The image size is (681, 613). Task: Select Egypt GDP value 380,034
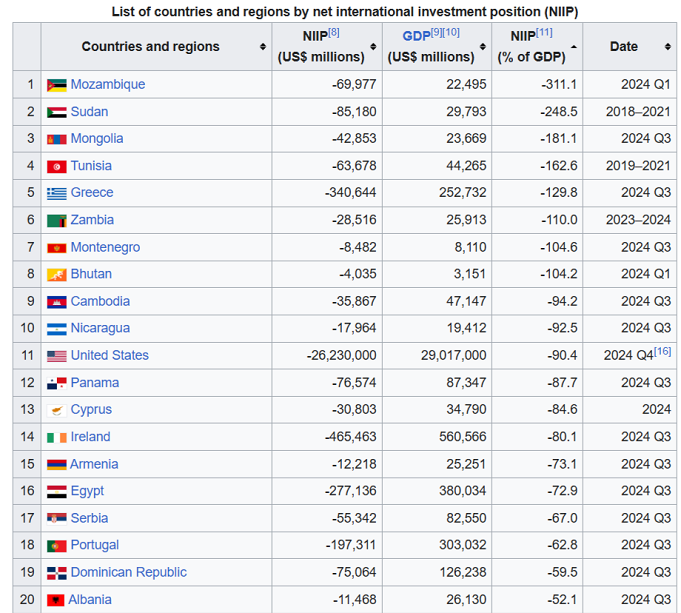tap(463, 491)
